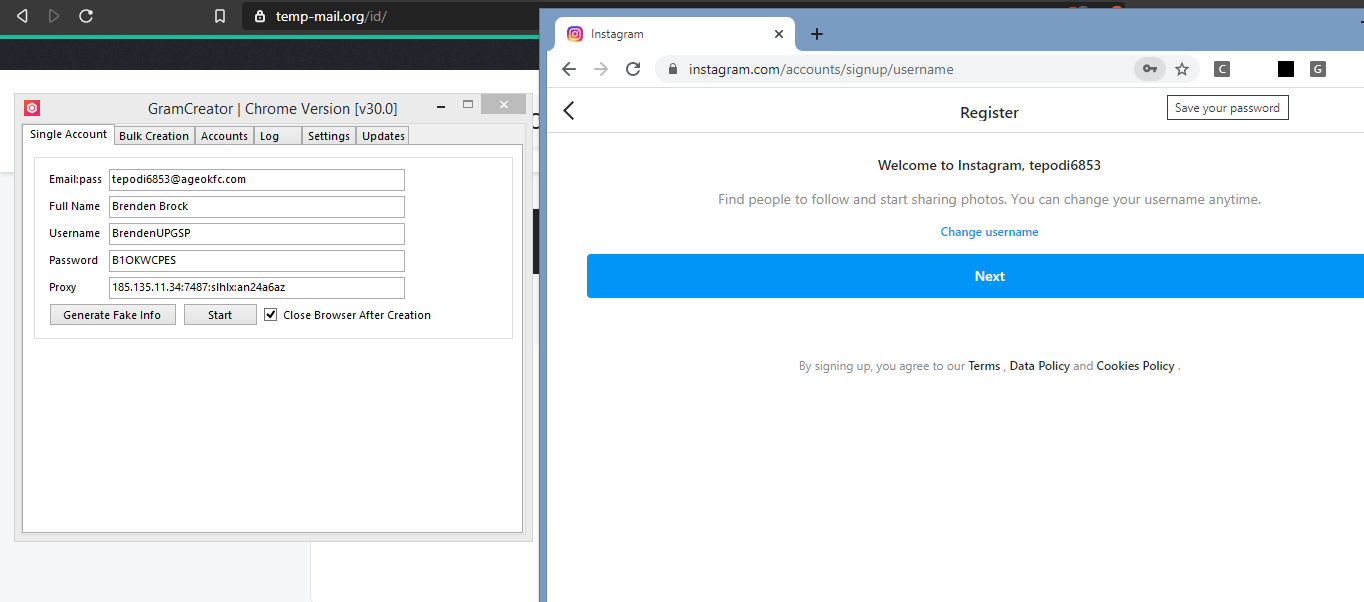Click into the Proxy input field
Viewport: 1364px width, 602px height.
coord(257,287)
